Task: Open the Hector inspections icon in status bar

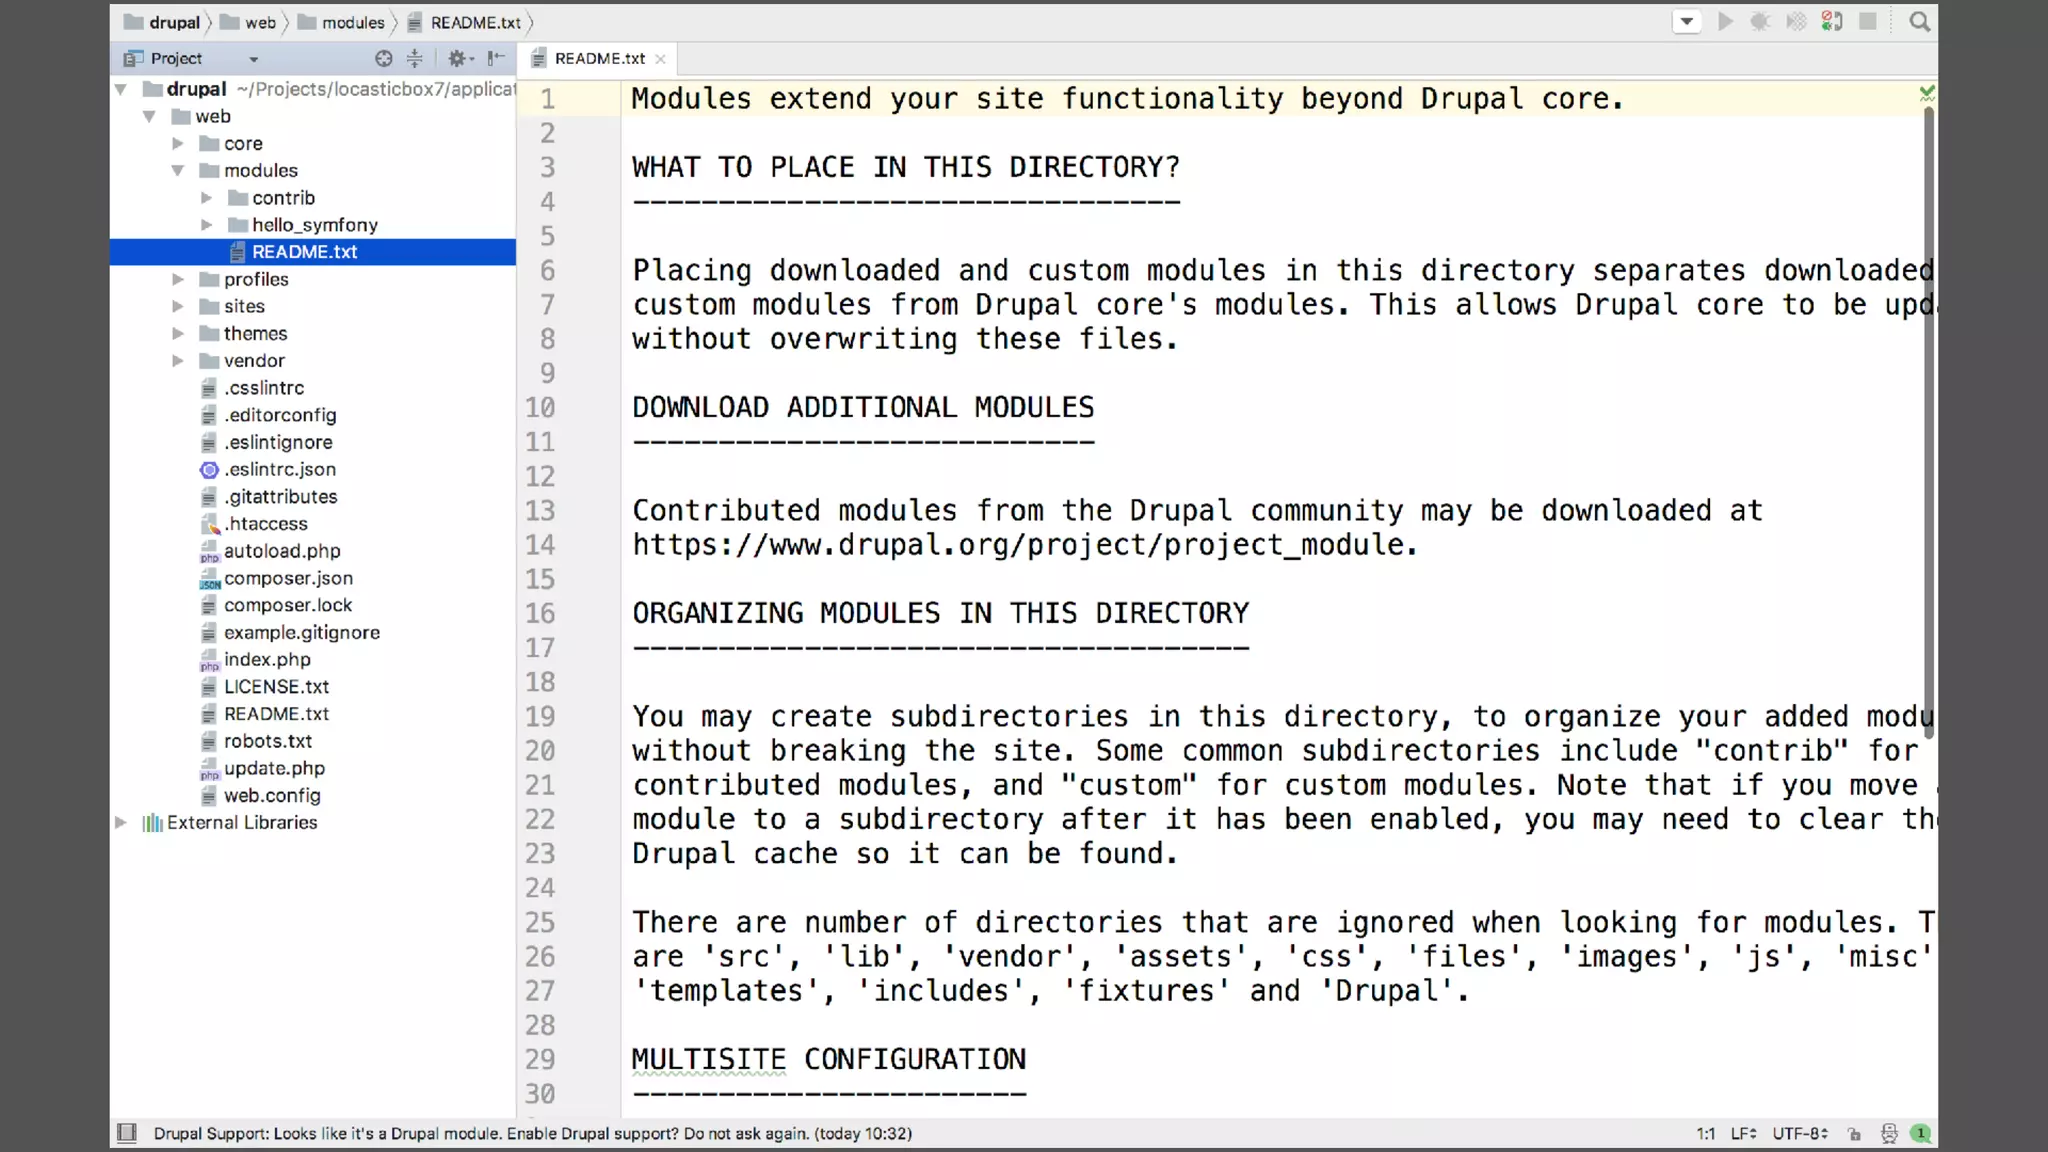Action: 1889,1133
